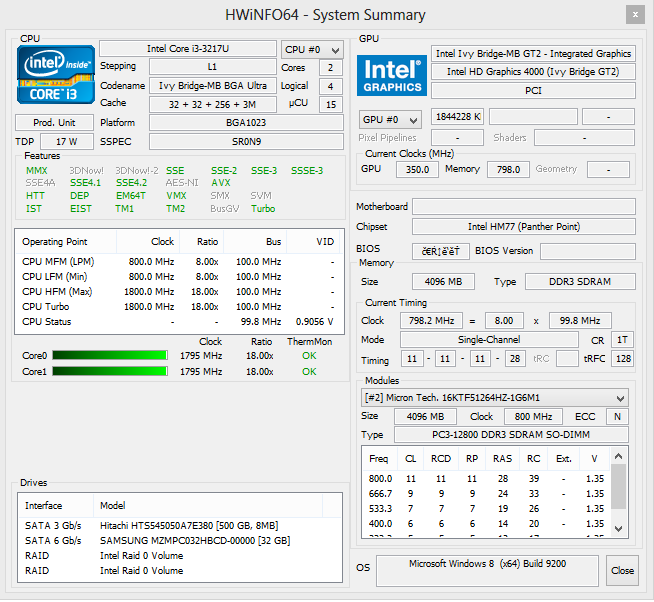Viewport: 654px width, 602px height.
Task: Select the 666.7 frequency timing row
Action: coord(486,494)
